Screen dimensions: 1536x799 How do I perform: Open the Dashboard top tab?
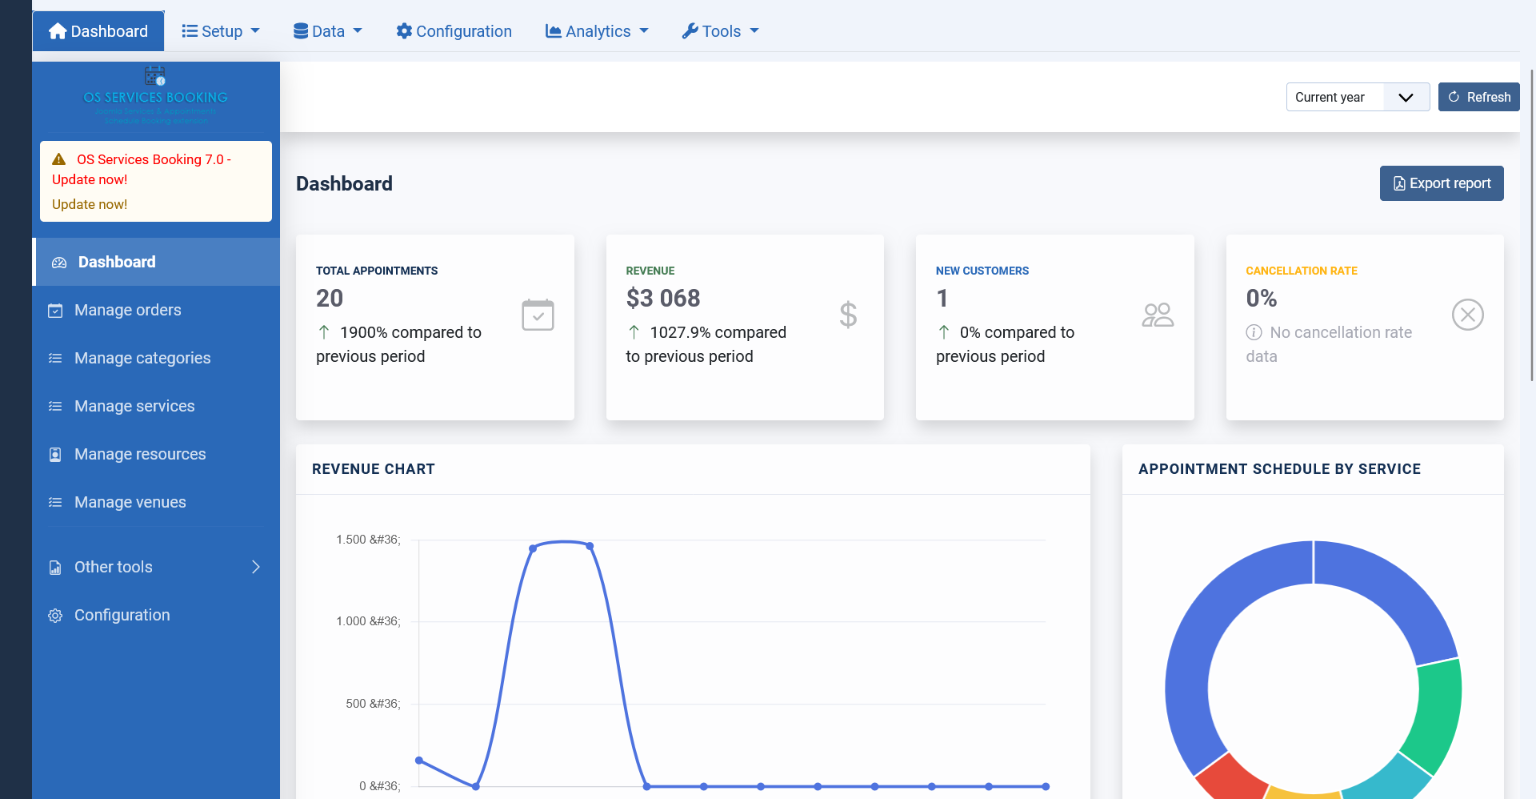98,31
